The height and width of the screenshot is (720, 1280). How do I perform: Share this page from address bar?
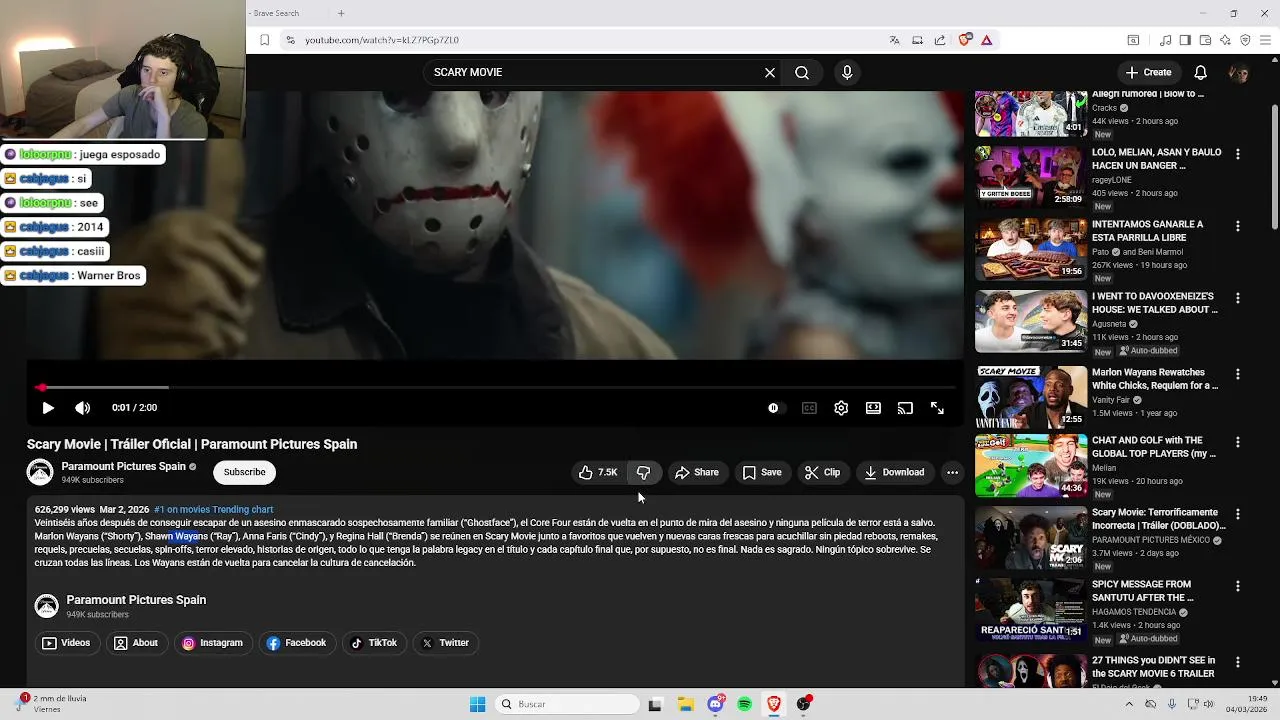[940, 40]
